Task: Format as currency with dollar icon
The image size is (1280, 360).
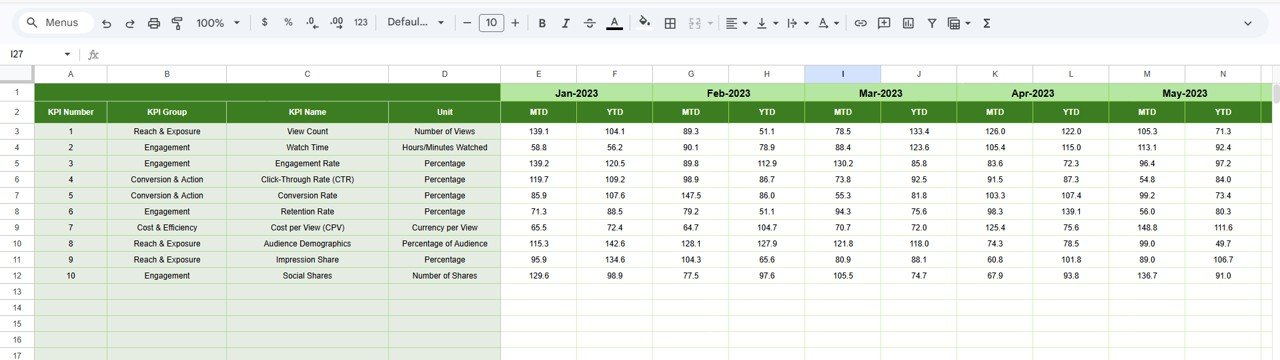Action: pos(264,22)
